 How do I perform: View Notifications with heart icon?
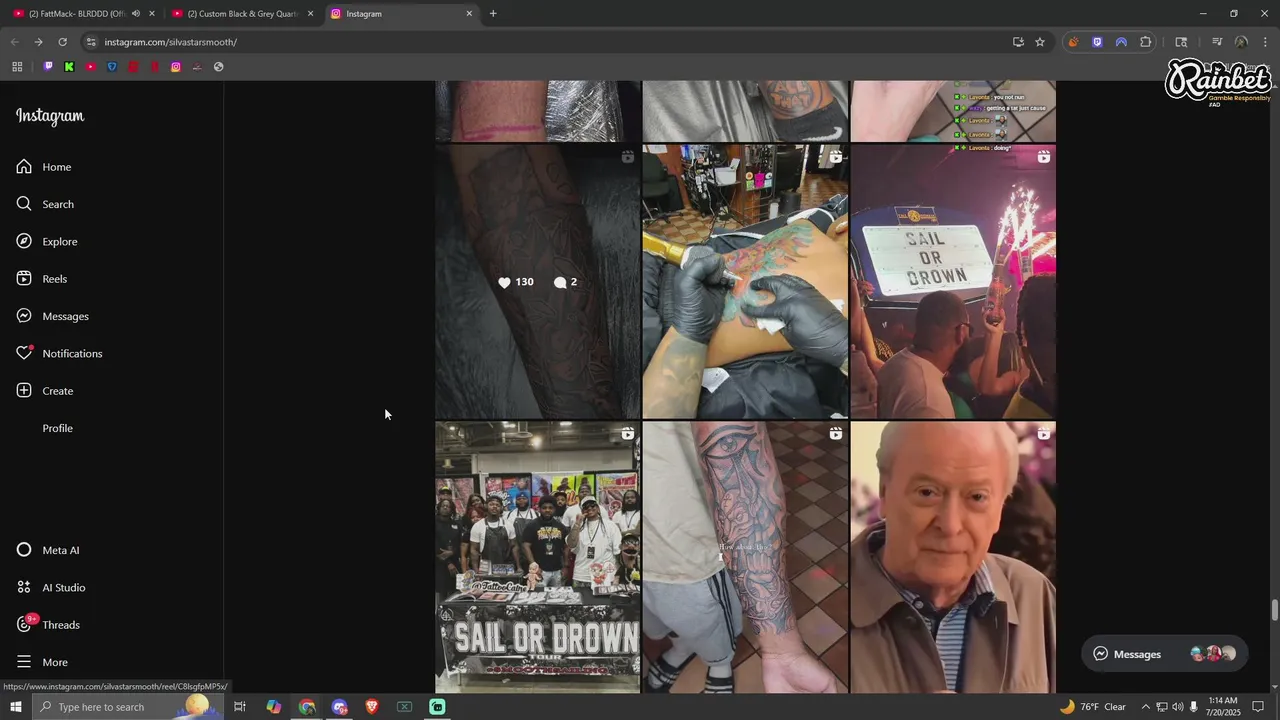click(59, 353)
